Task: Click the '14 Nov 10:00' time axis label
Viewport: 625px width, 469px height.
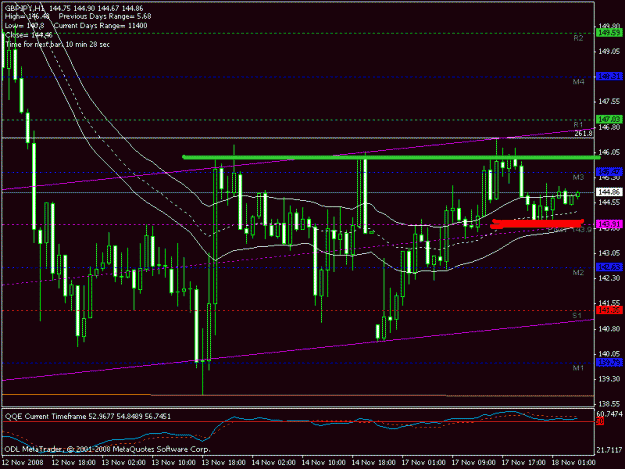Action: point(324,463)
